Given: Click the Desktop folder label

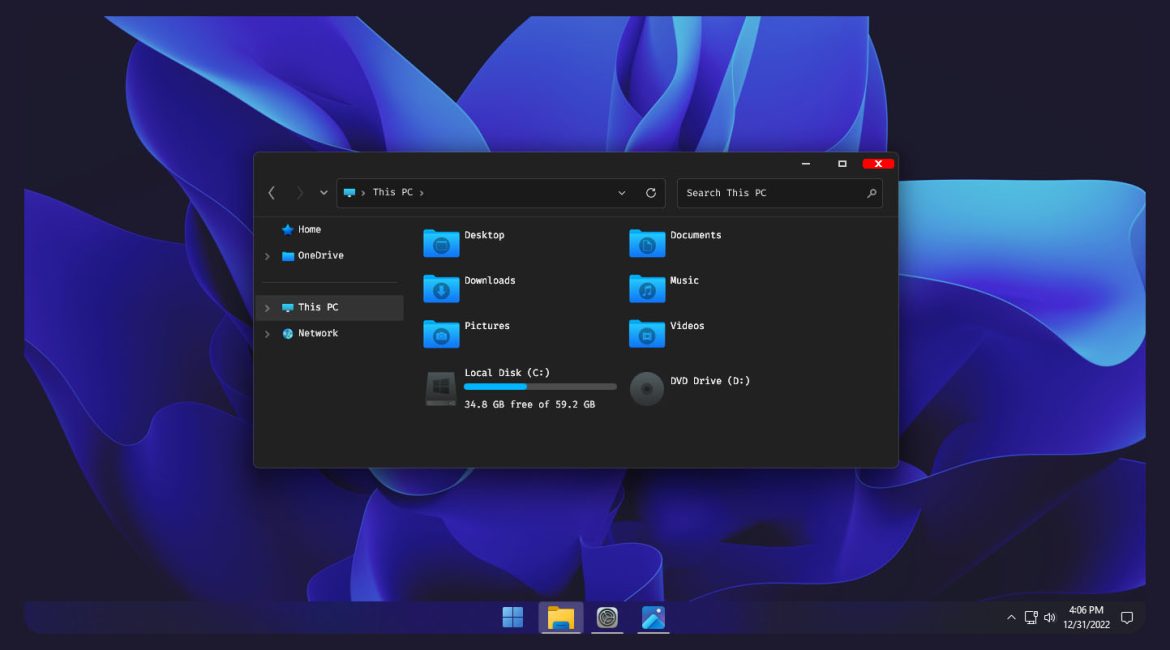Looking at the screenshot, I should click(x=484, y=235).
